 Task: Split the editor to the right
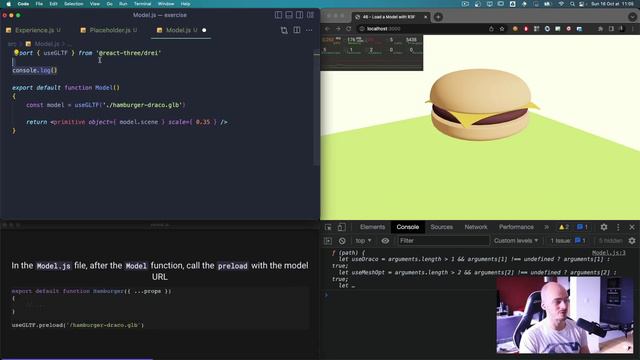point(297,30)
